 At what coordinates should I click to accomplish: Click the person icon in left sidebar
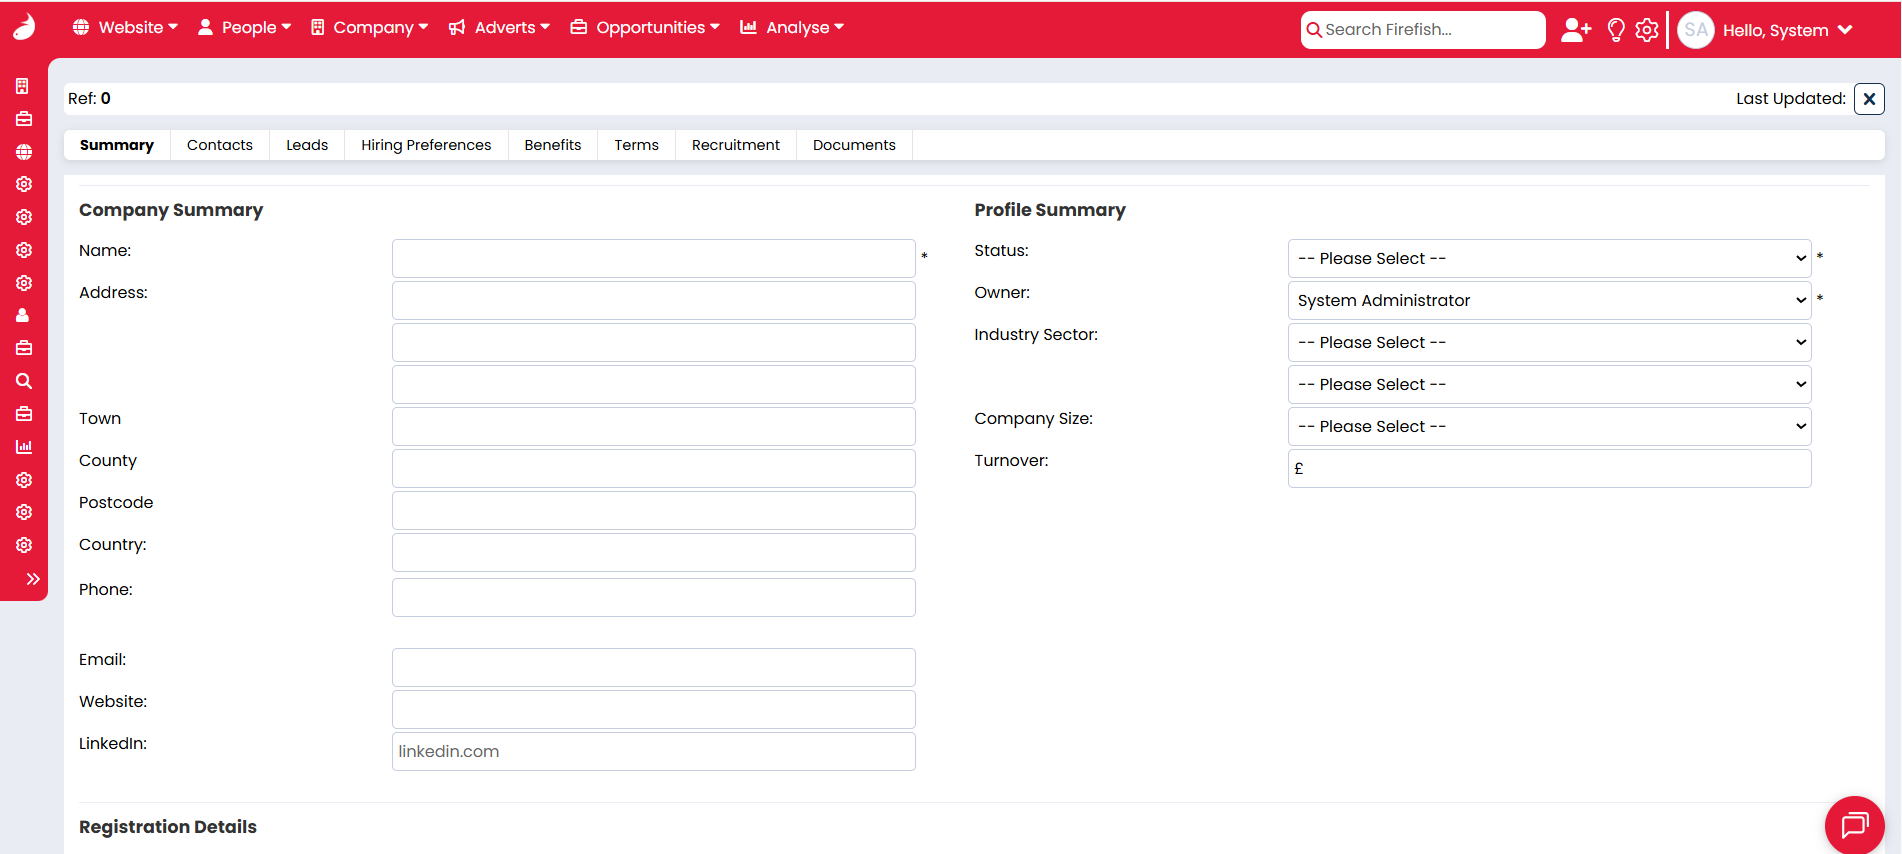pos(24,315)
